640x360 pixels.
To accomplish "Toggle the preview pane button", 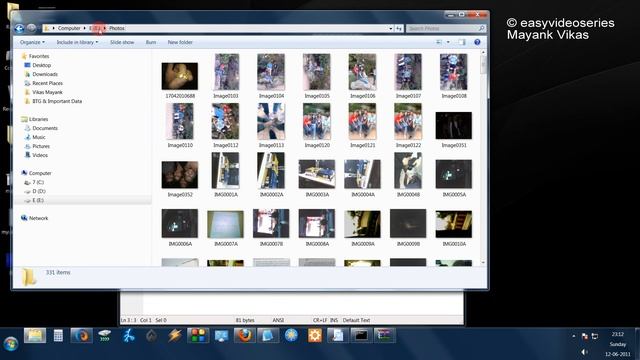I will [462, 42].
